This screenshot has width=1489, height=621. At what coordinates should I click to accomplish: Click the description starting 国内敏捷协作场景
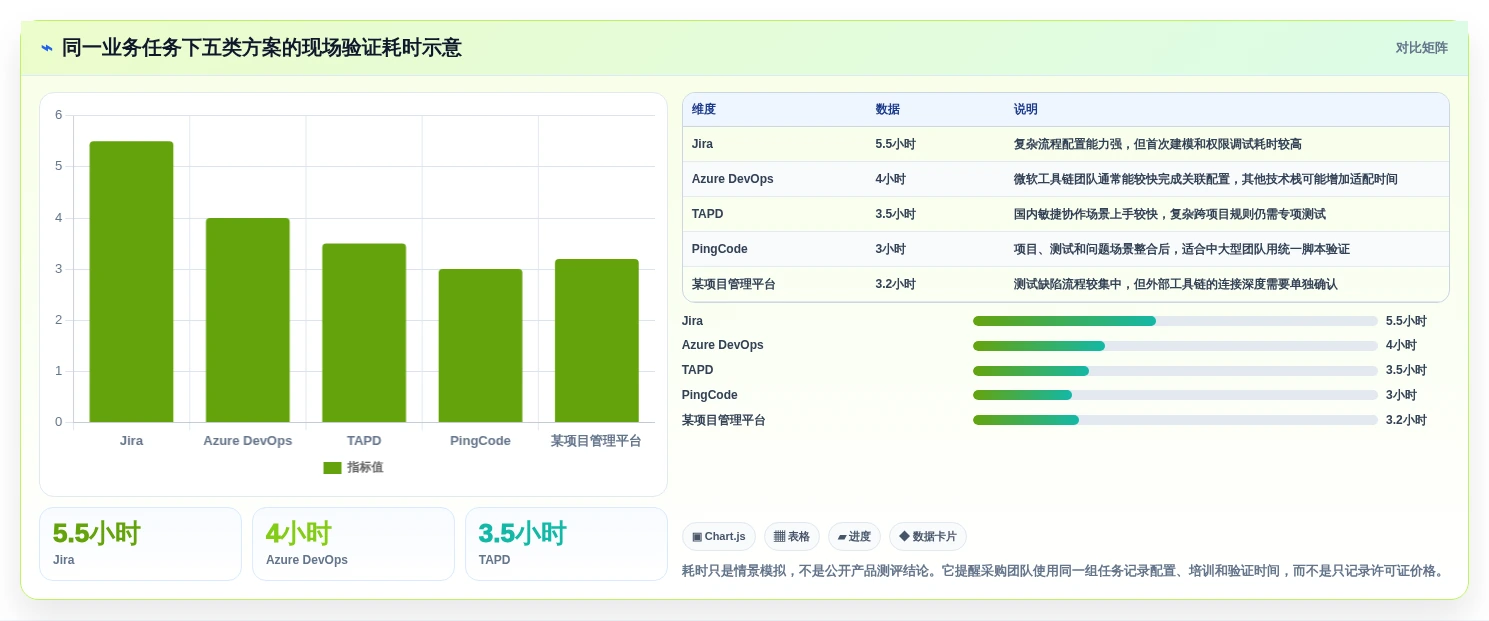coord(1170,214)
